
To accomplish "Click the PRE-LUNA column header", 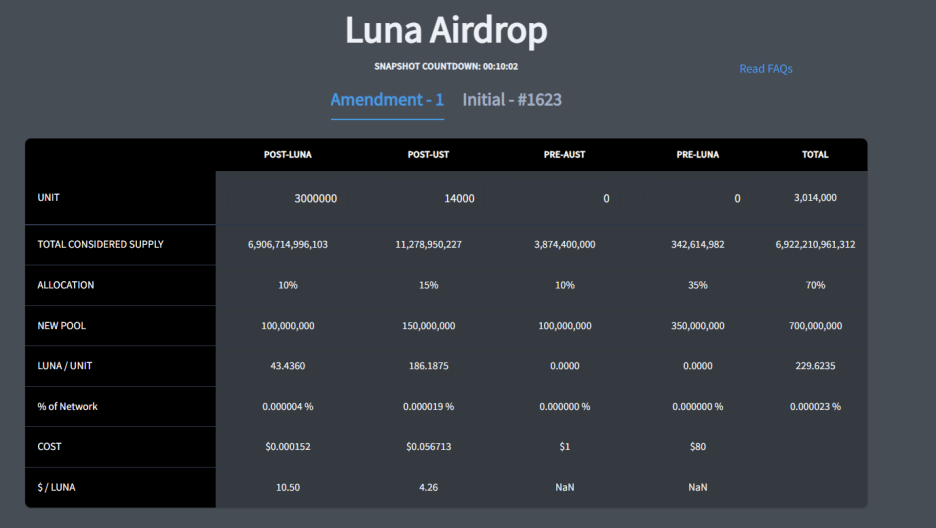I will pyautogui.click(x=697, y=155).
